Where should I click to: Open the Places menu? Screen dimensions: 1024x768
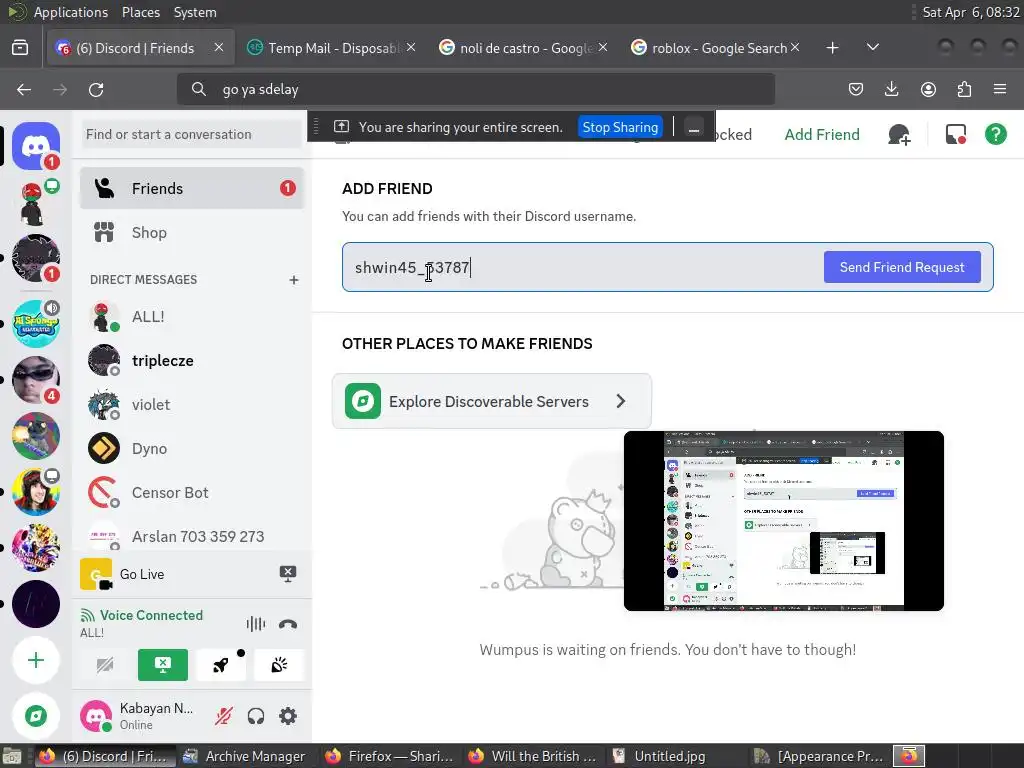(140, 12)
